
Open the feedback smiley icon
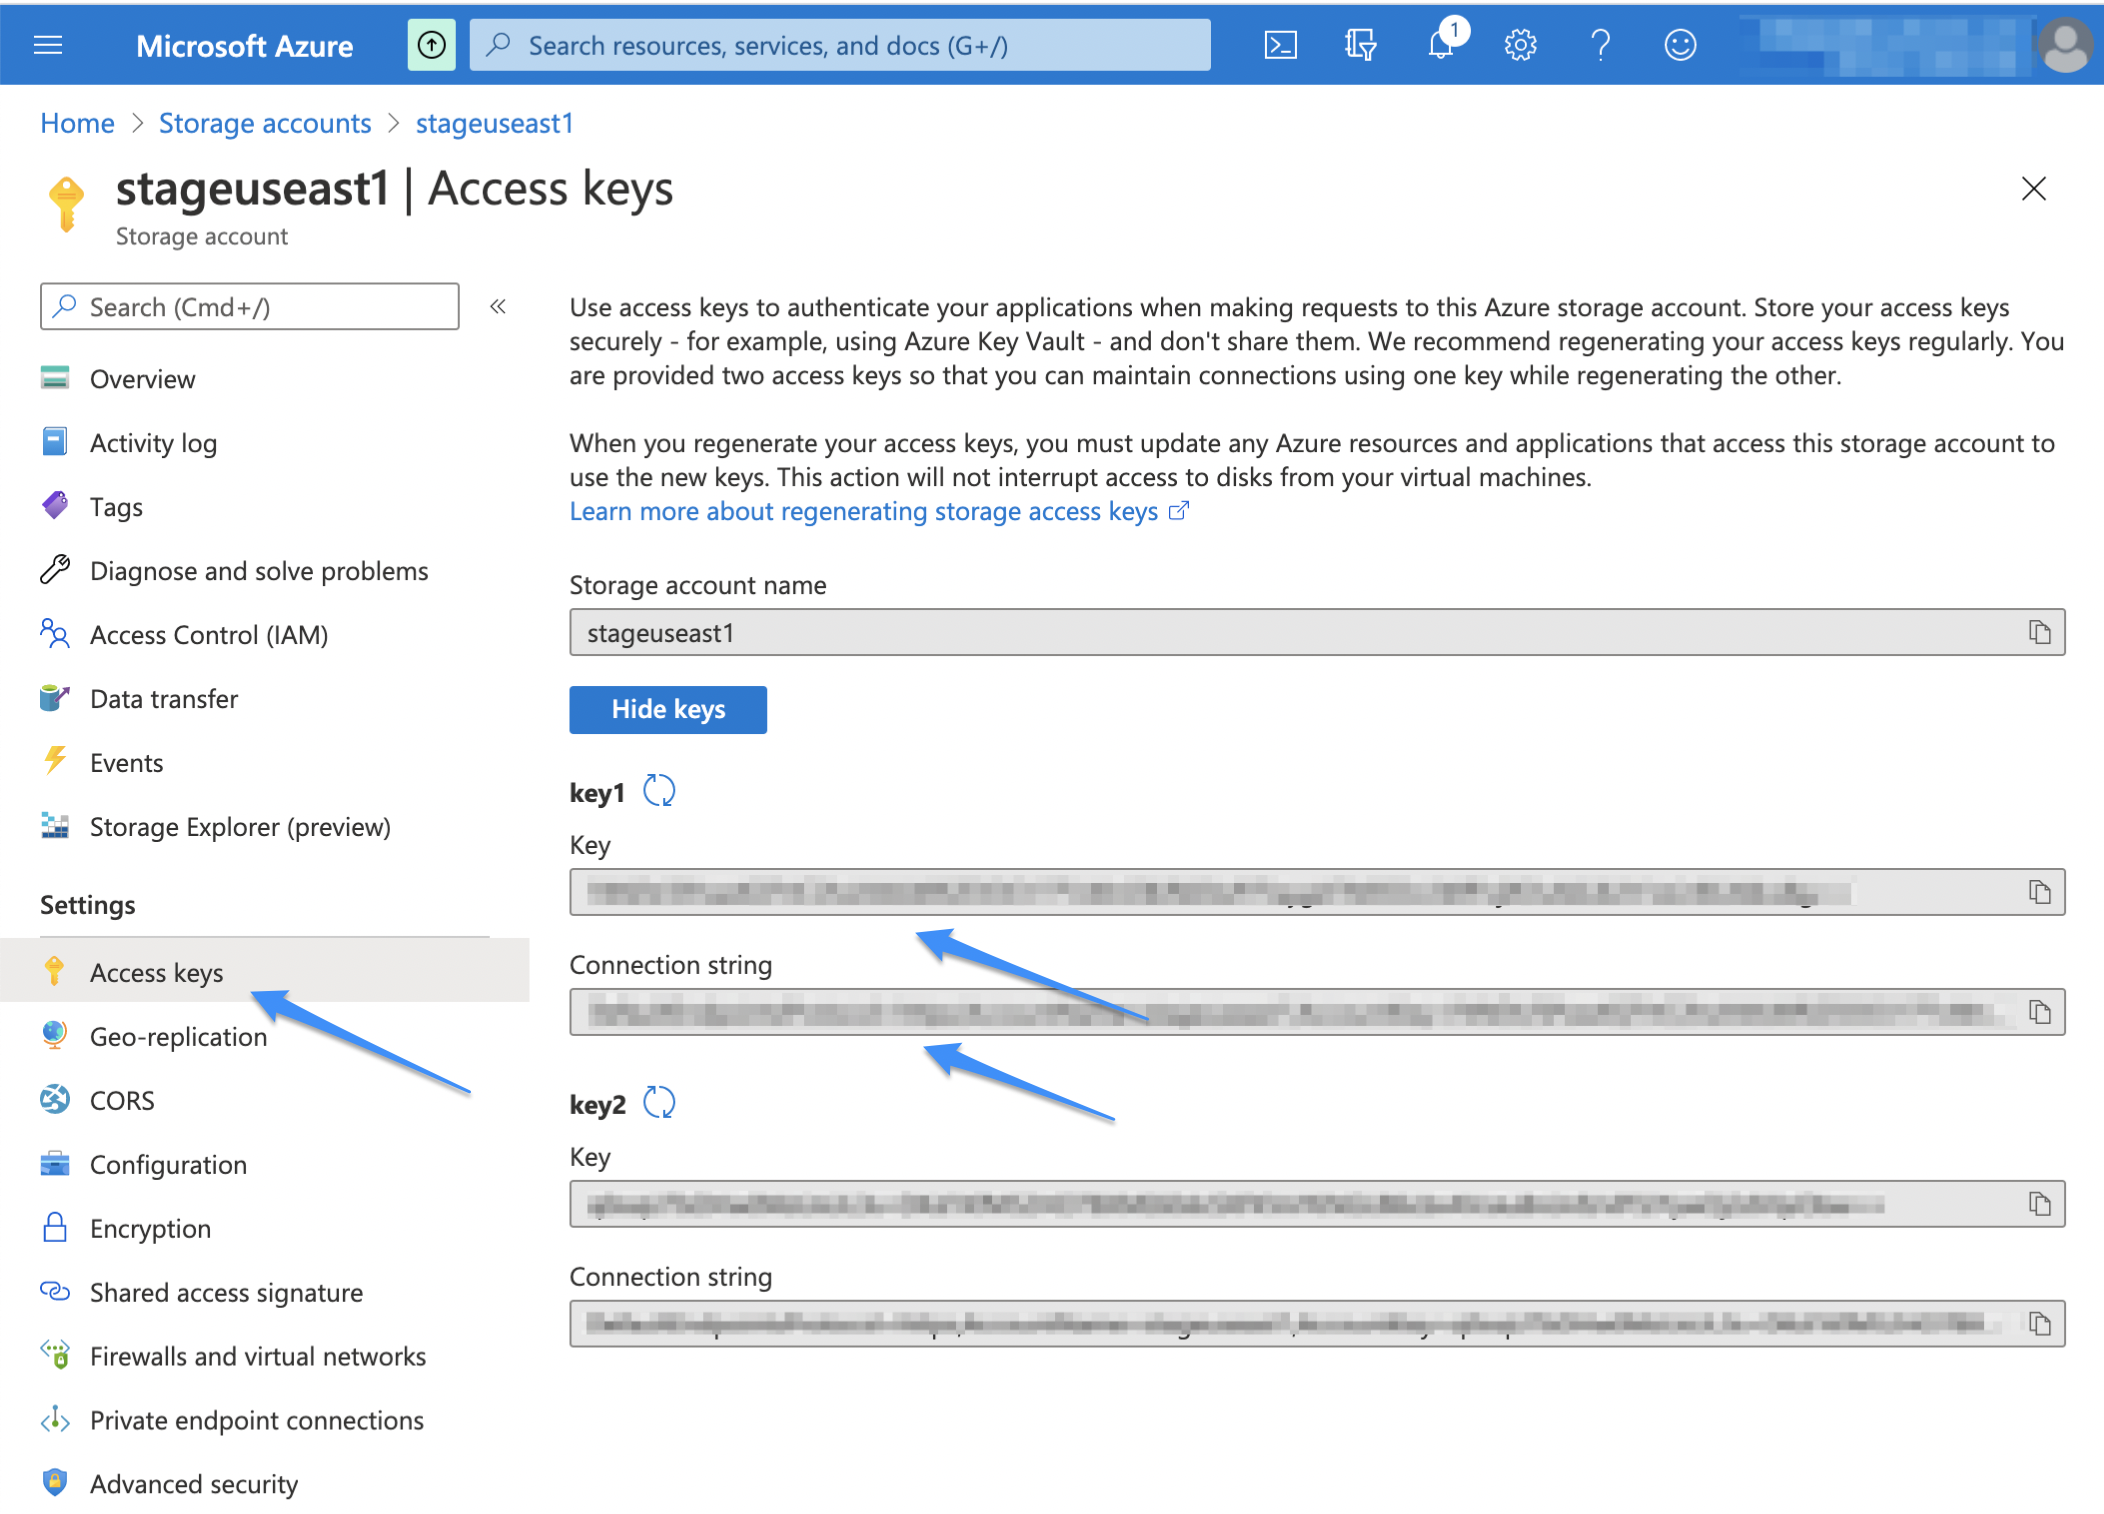click(x=1680, y=45)
